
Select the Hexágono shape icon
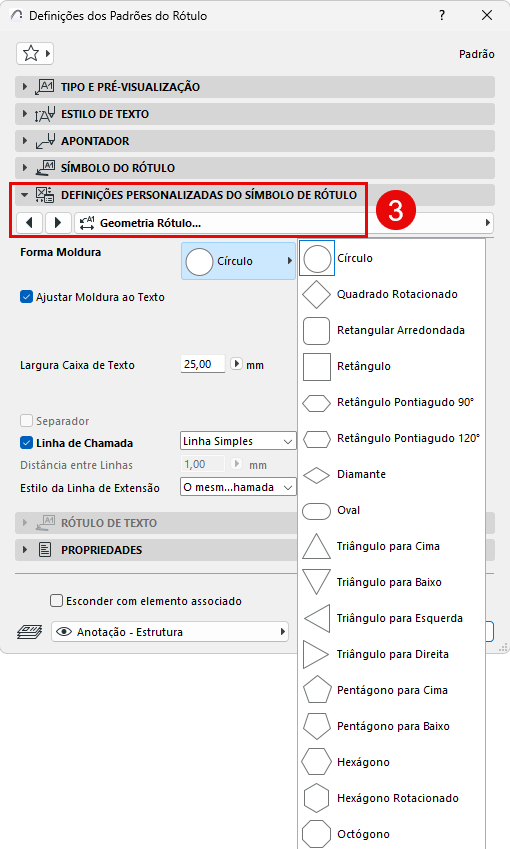coord(316,762)
